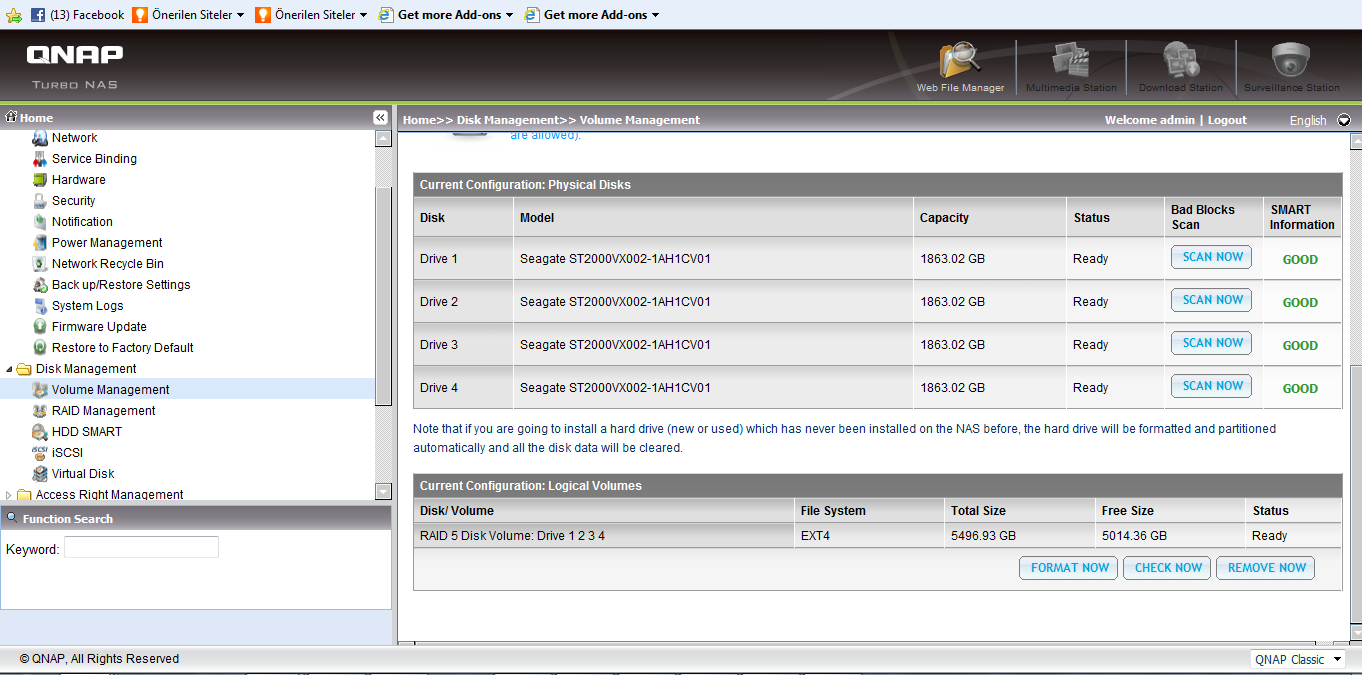Open first Önerilen Siteler dropdown arrow

(241, 15)
